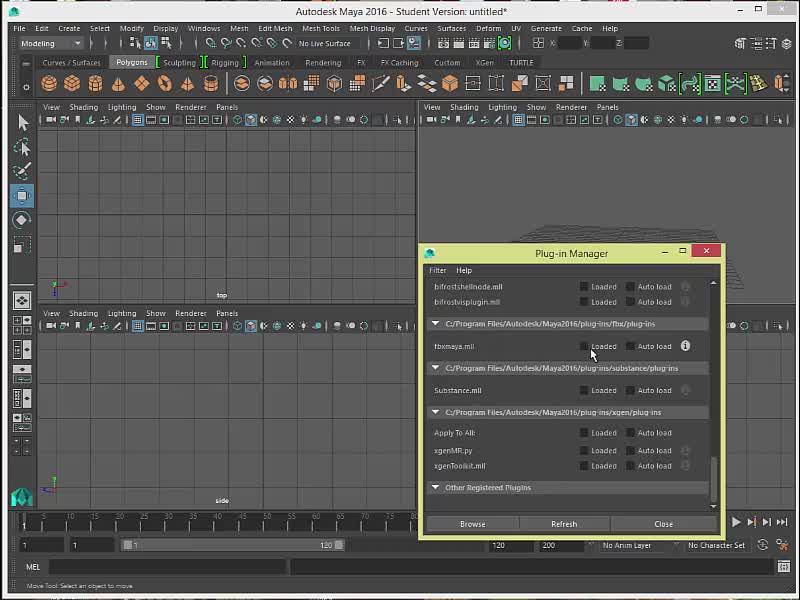
Task: Click the Browse button
Action: 472,524
